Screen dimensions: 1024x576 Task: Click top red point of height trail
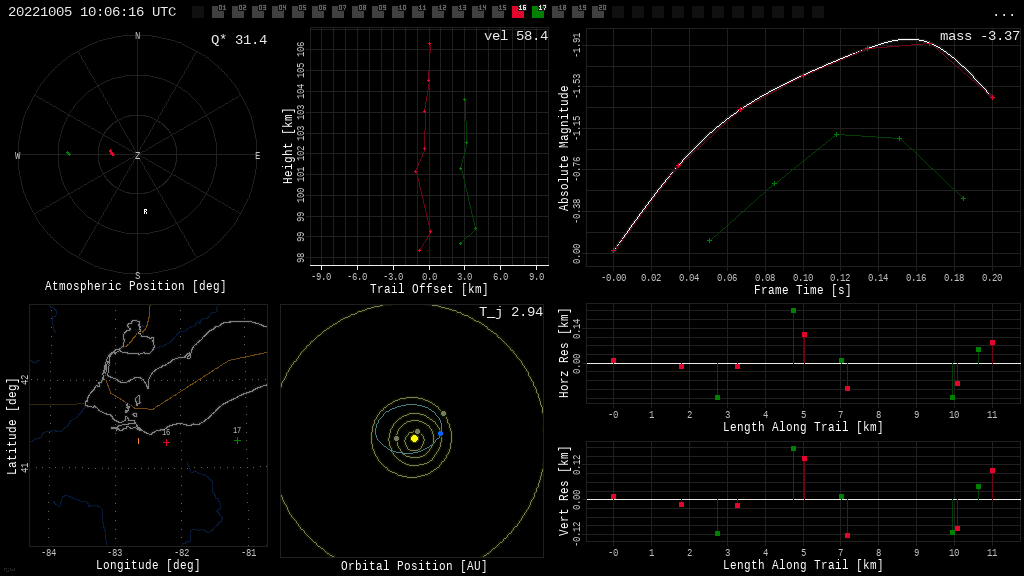click(x=430, y=44)
